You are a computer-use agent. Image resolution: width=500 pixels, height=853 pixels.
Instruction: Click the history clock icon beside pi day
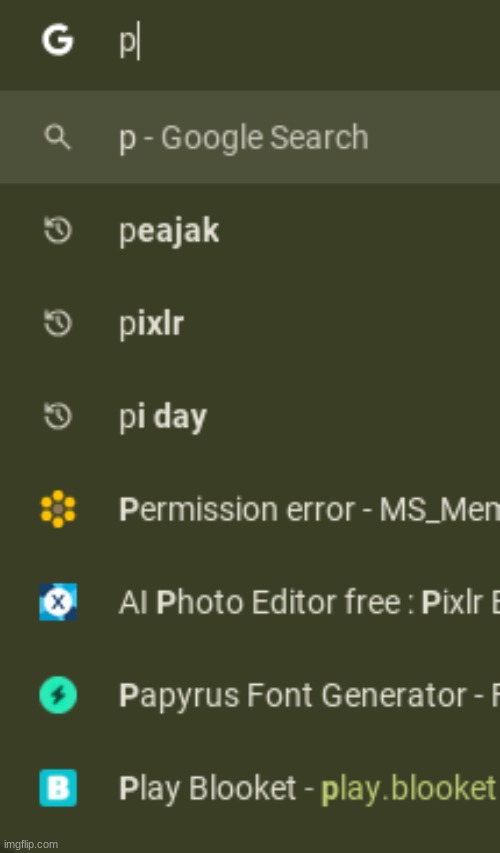coord(58,416)
